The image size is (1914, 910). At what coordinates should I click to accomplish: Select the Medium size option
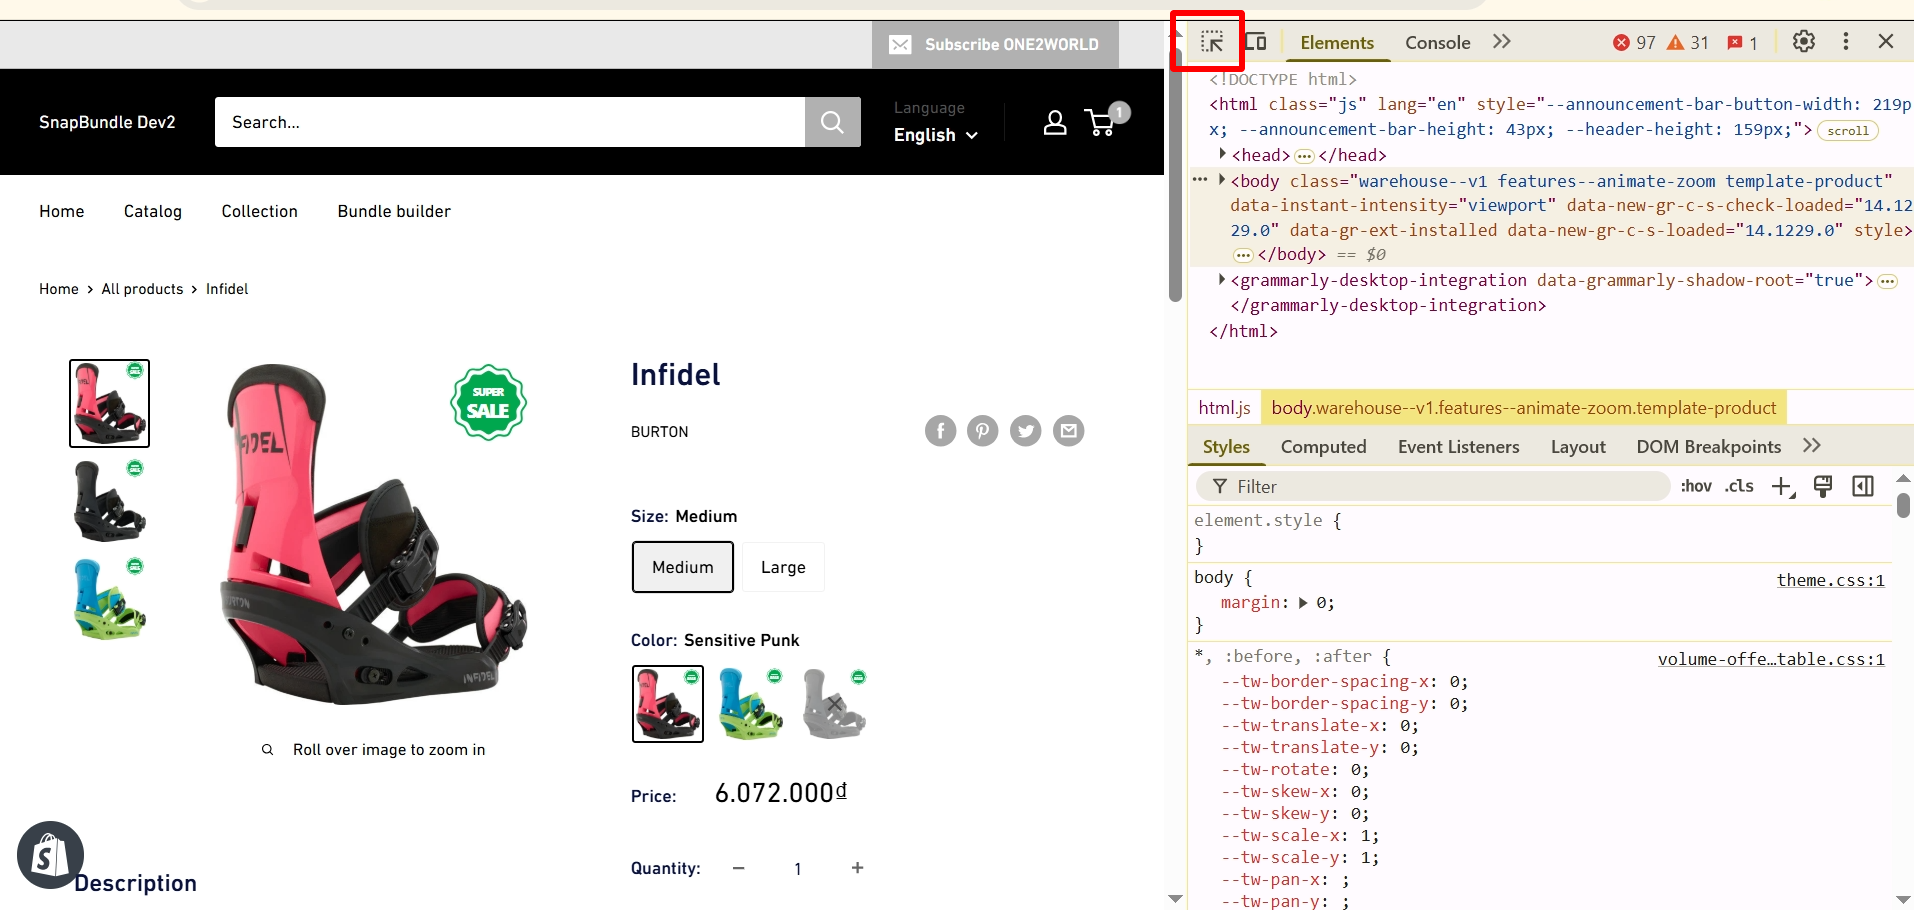(x=683, y=567)
